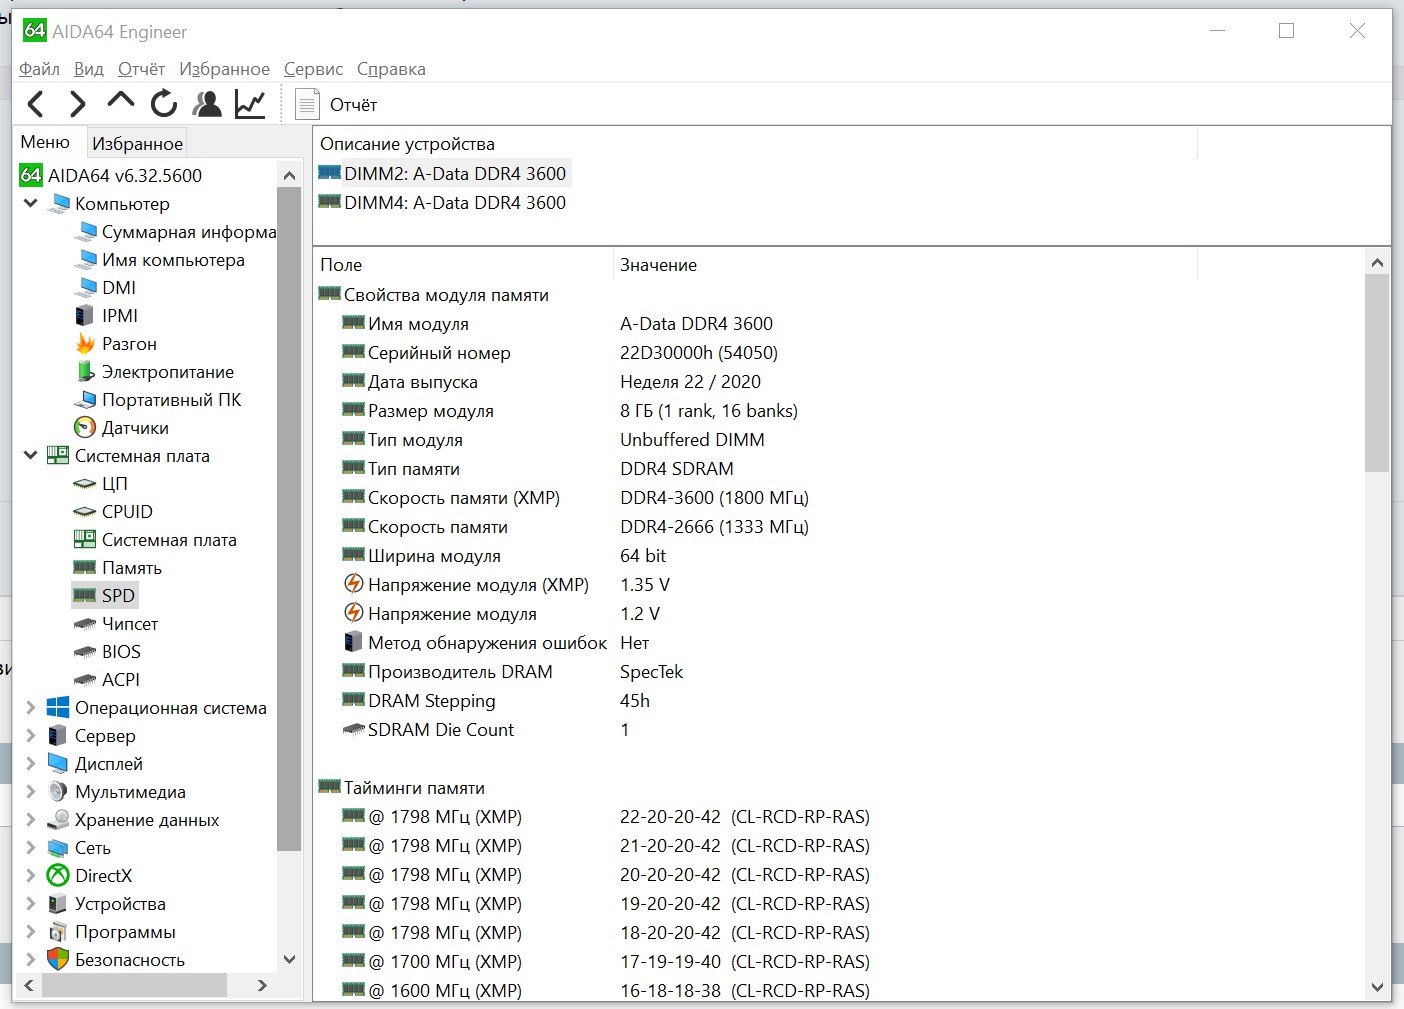Viewport: 1404px width, 1009px height.
Task: Expand the Хранение данных tree node
Action: (31, 819)
